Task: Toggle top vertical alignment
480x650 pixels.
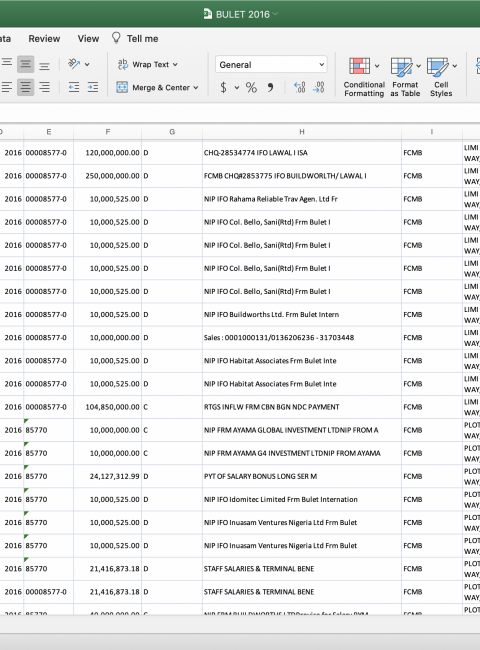Action: tap(6, 64)
